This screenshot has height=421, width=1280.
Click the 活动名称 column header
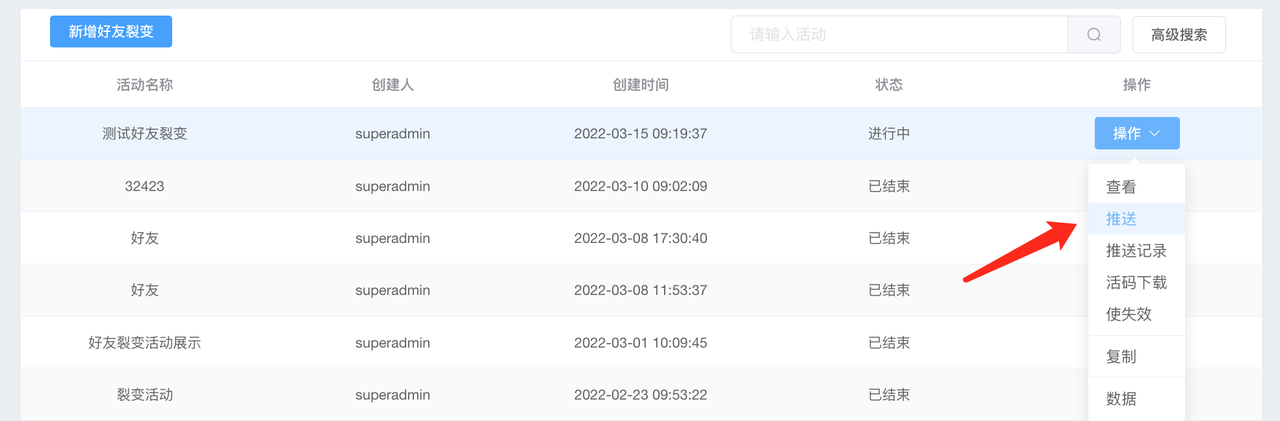pyautogui.click(x=145, y=85)
